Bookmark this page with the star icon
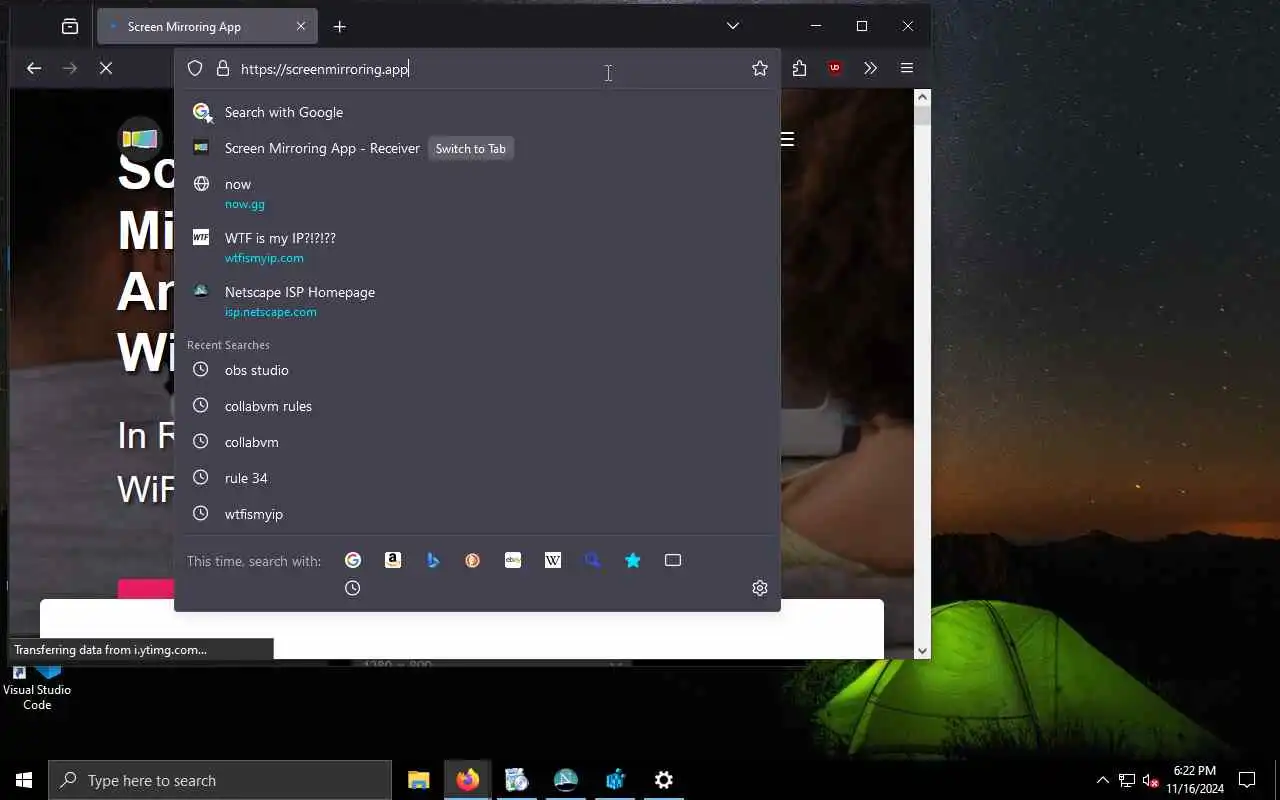1280x800 pixels. [760, 69]
